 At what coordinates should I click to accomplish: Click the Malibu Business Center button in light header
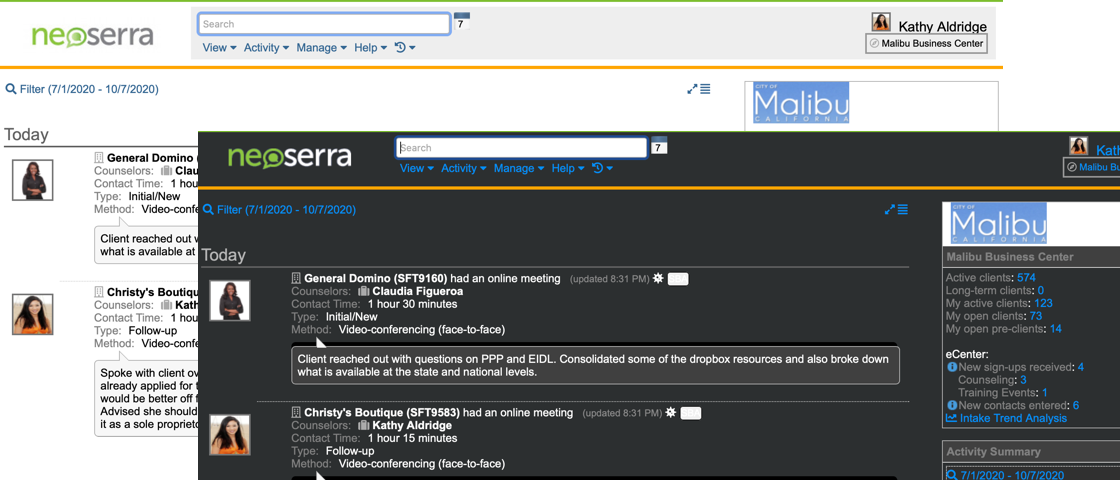point(926,44)
